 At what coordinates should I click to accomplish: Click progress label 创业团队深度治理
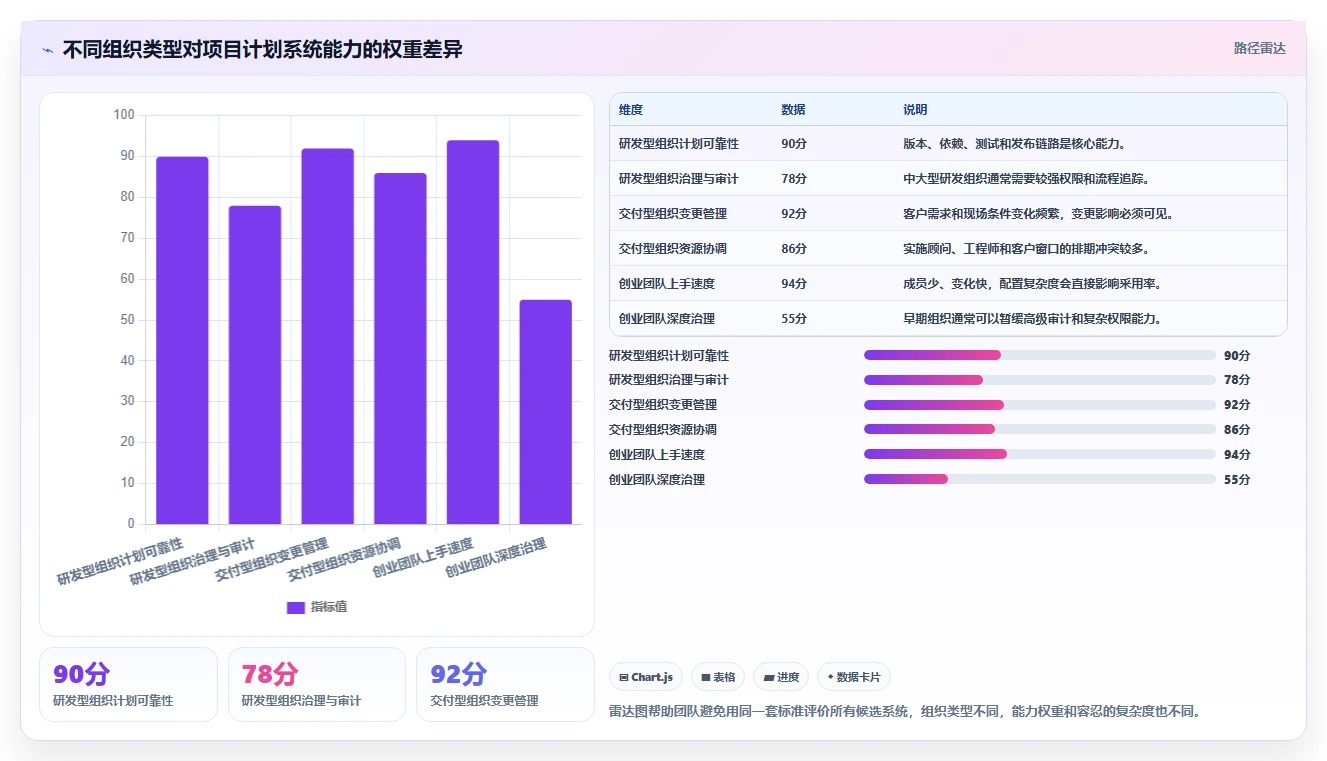(657, 479)
